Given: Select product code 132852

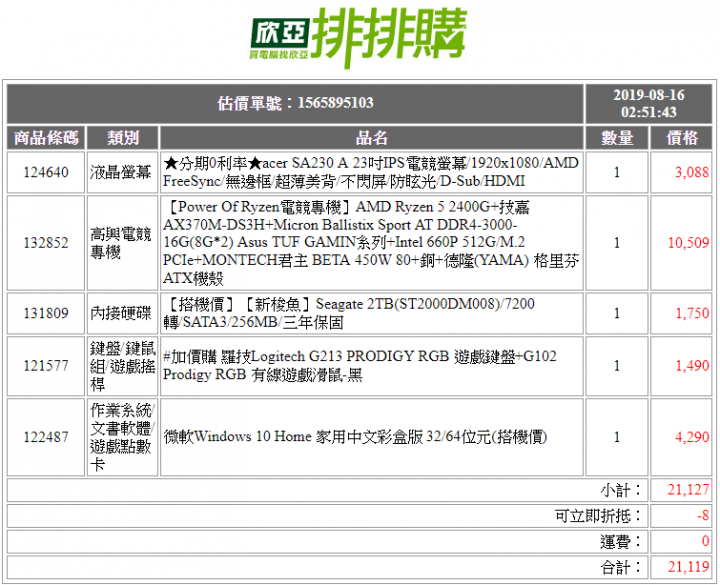Looking at the screenshot, I should (46, 242).
